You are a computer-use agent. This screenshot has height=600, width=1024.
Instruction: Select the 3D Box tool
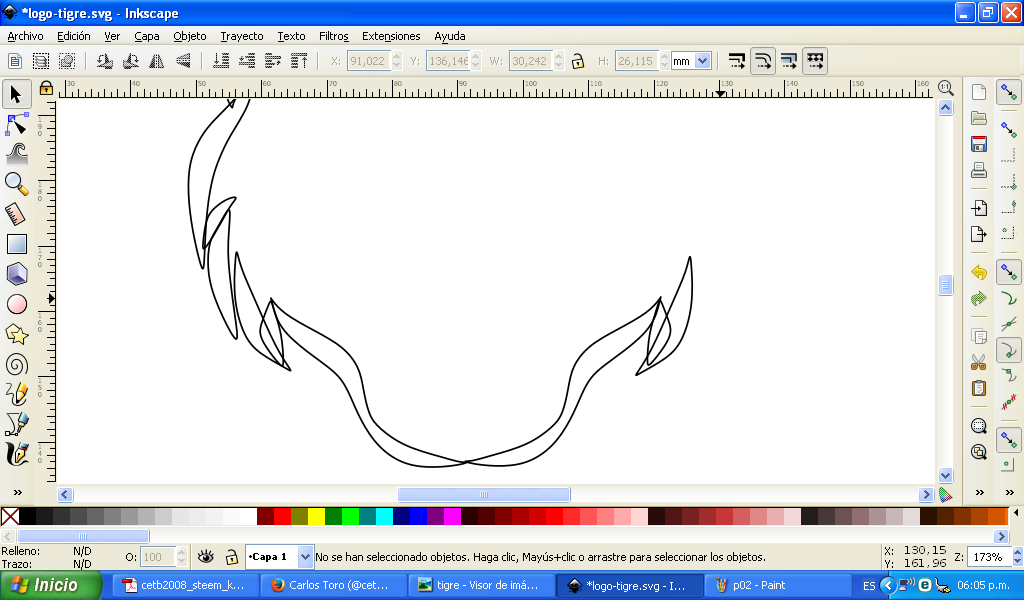point(16,274)
